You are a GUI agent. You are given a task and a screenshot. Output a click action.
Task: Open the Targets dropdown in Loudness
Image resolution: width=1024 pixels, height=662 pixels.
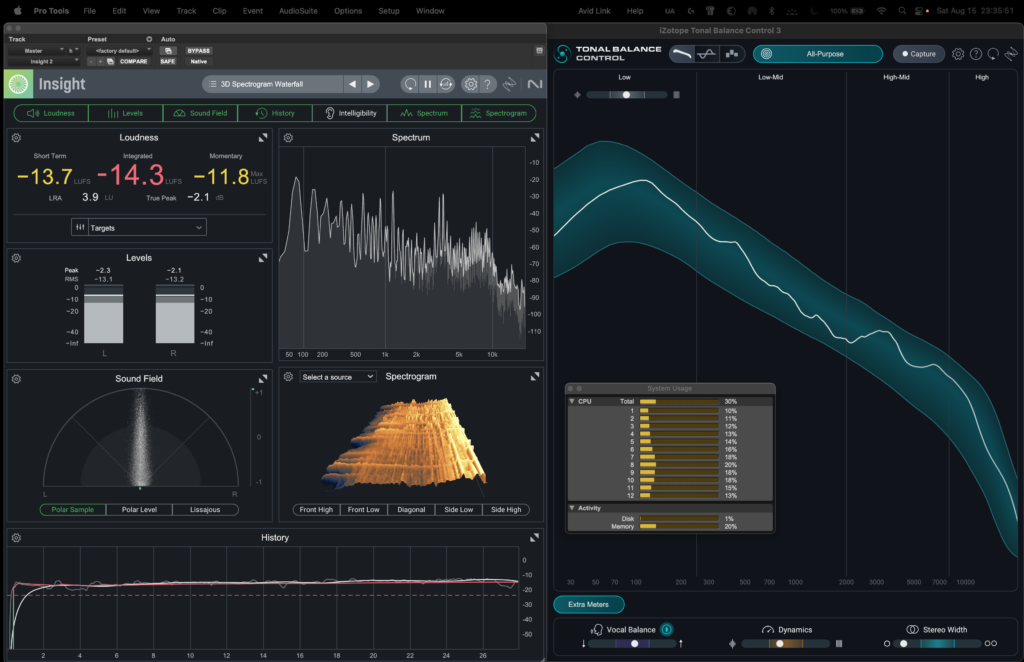(x=138, y=227)
